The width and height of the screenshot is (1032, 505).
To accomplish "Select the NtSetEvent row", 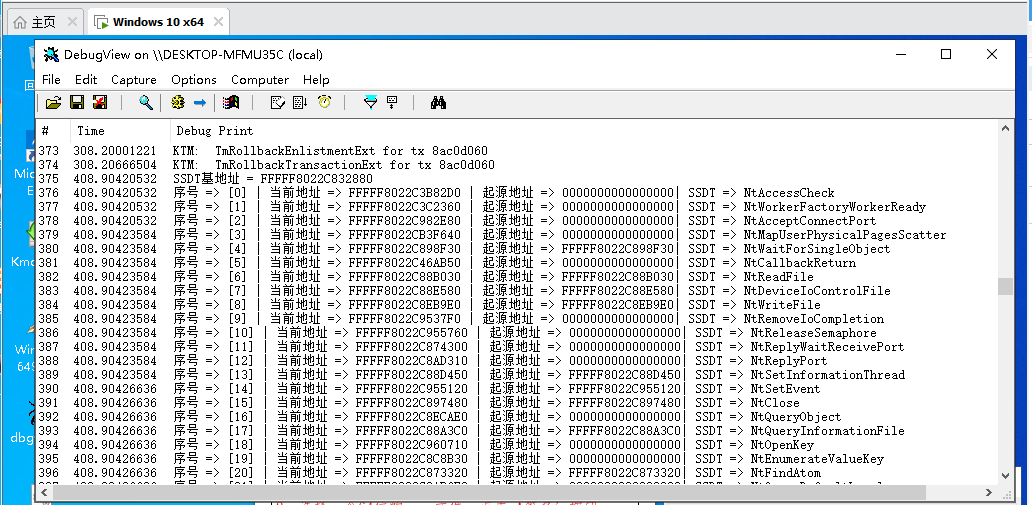I will tap(517, 388).
